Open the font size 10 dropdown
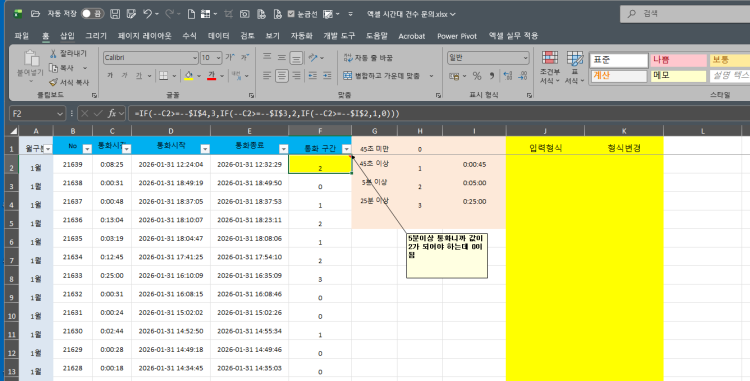750x381 pixels. (219, 57)
